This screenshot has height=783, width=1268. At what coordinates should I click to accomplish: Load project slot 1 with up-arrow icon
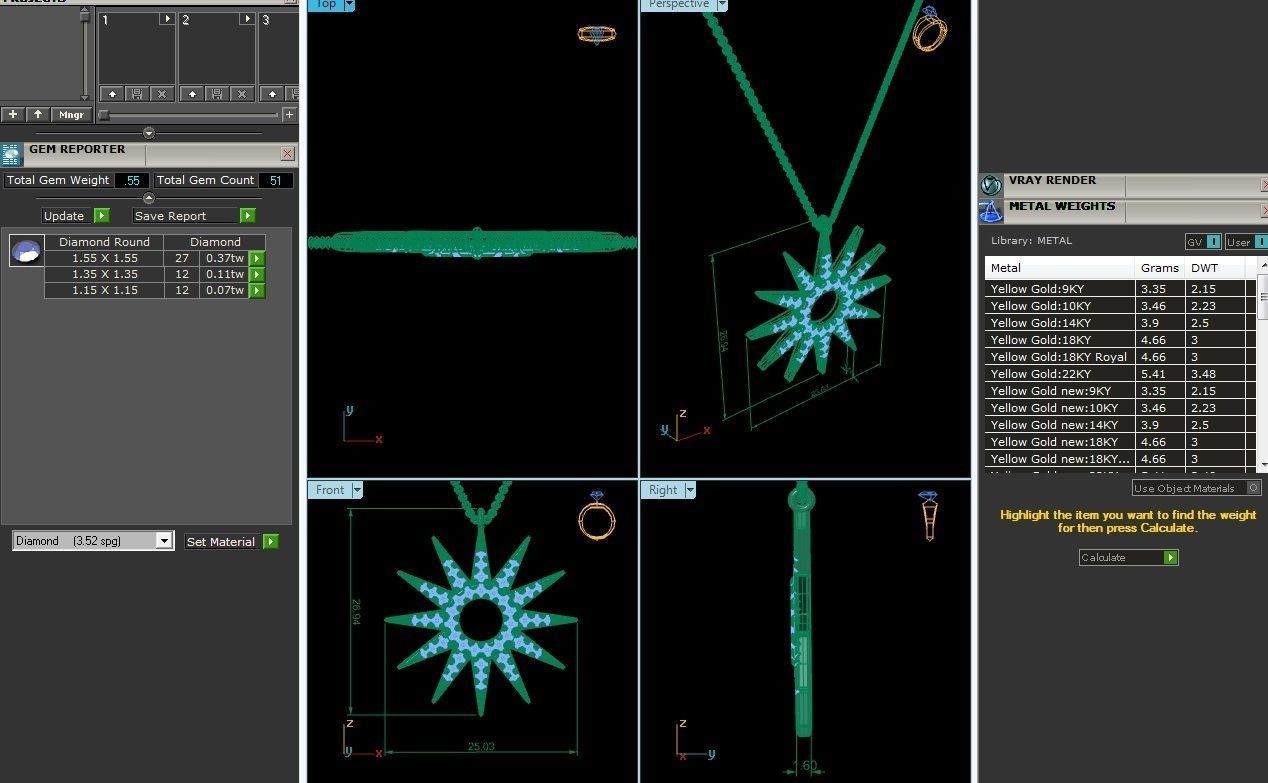(112, 94)
